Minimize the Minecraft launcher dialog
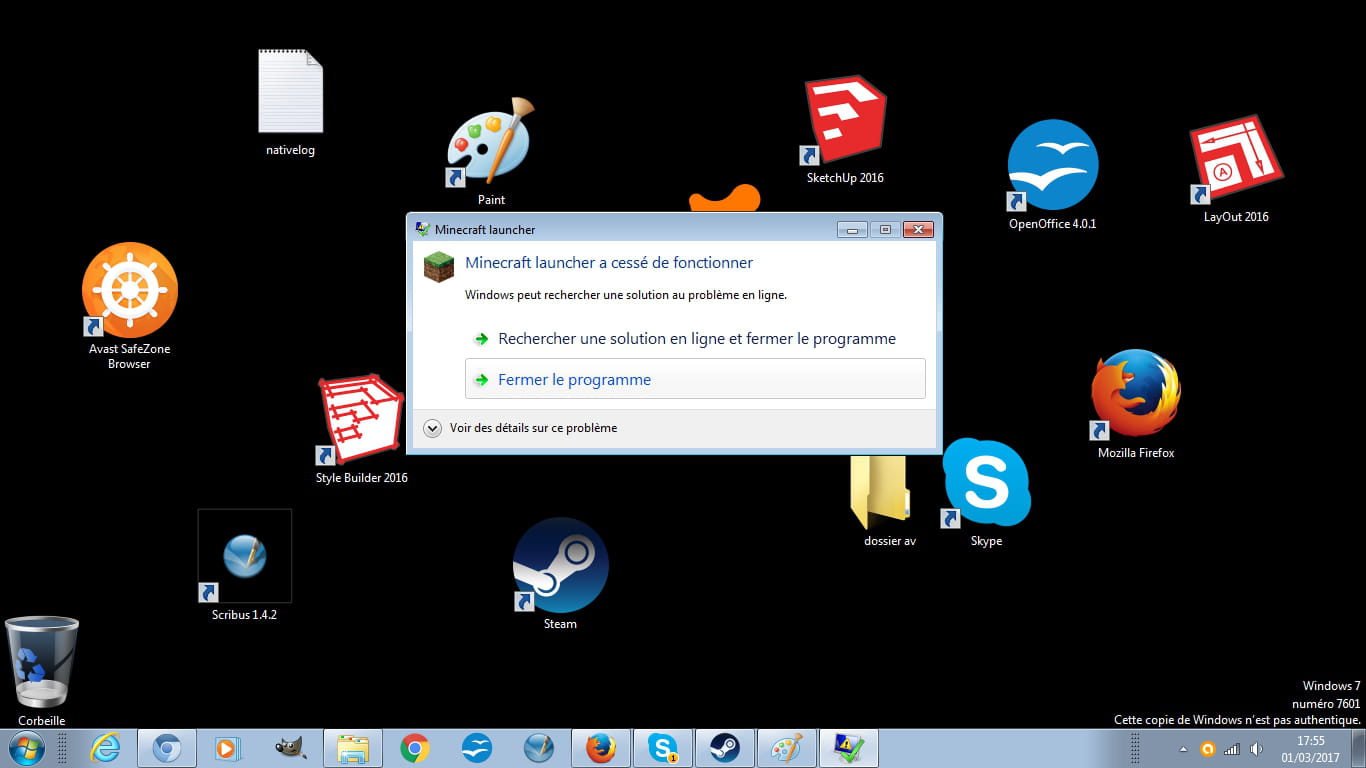This screenshot has width=1366, height=768. point(853,229)
